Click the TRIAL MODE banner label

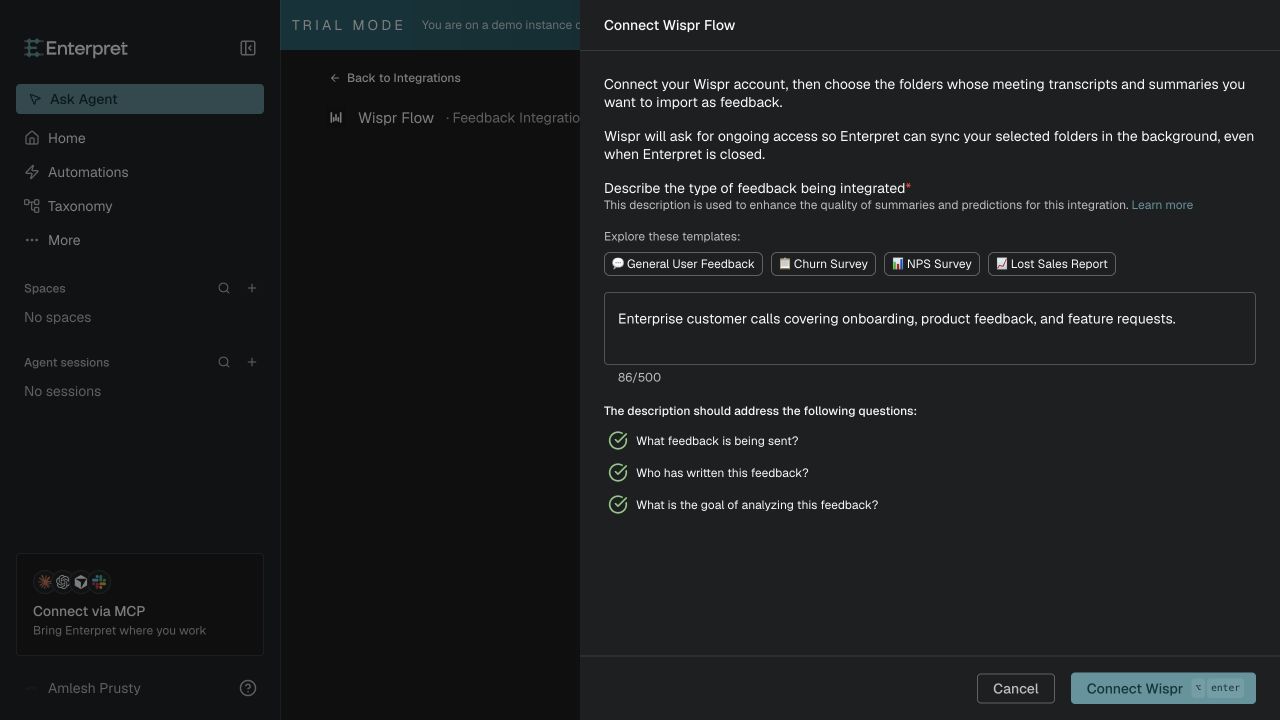click(x=348, y=25)
